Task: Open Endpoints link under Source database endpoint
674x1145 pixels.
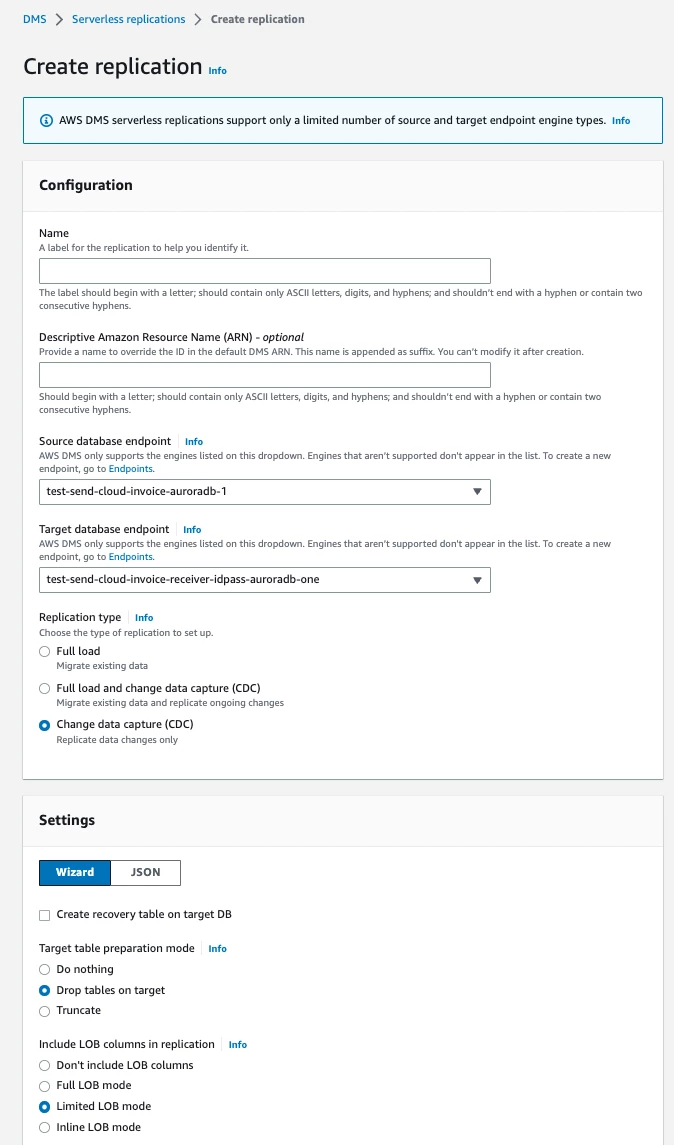Action: (131, 469)
